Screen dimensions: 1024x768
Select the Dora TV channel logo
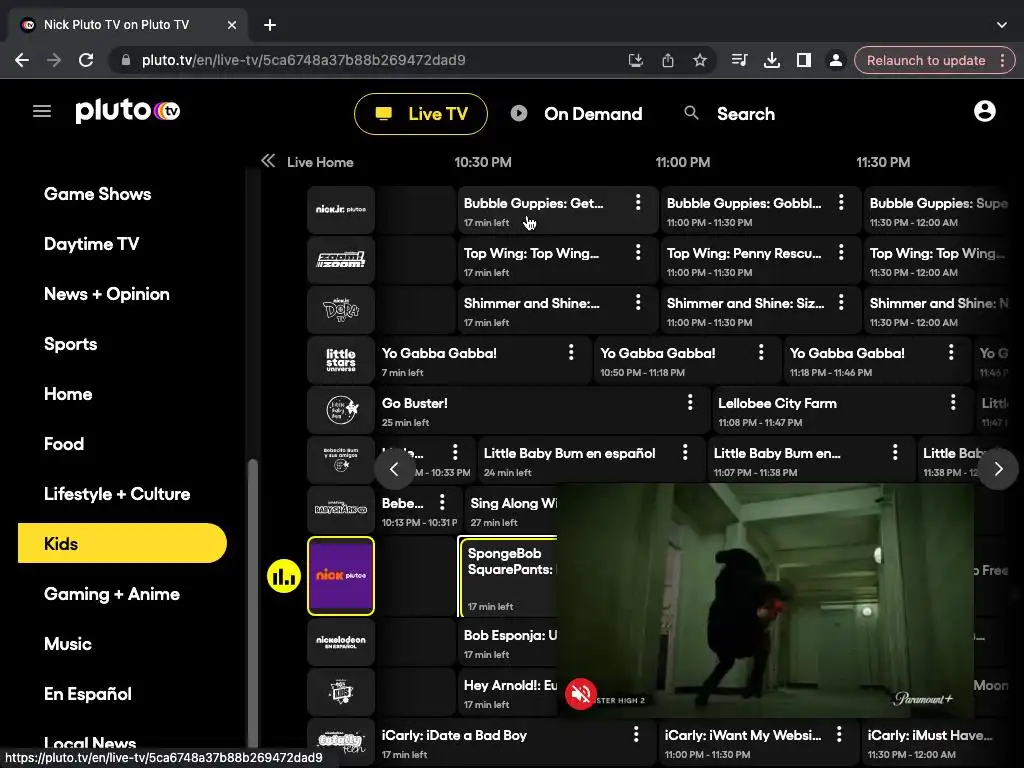point(341,310)
